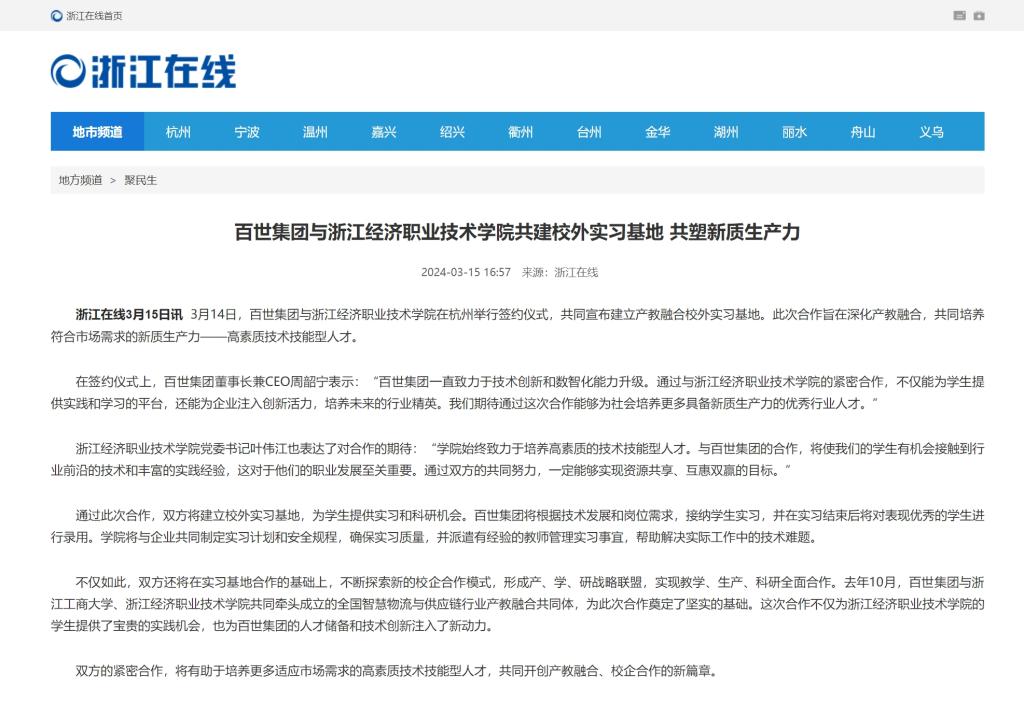Go to 地方频道 breadcrumb
The width and height of the screenshot is (1024, 703).
[80, 180]
